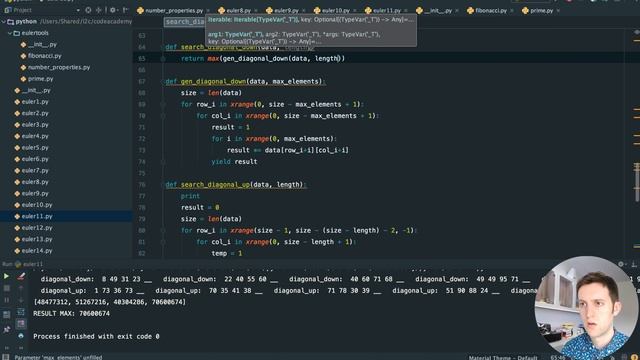
Task: Open euler9.py in project tree
Action: pos(35,193)
